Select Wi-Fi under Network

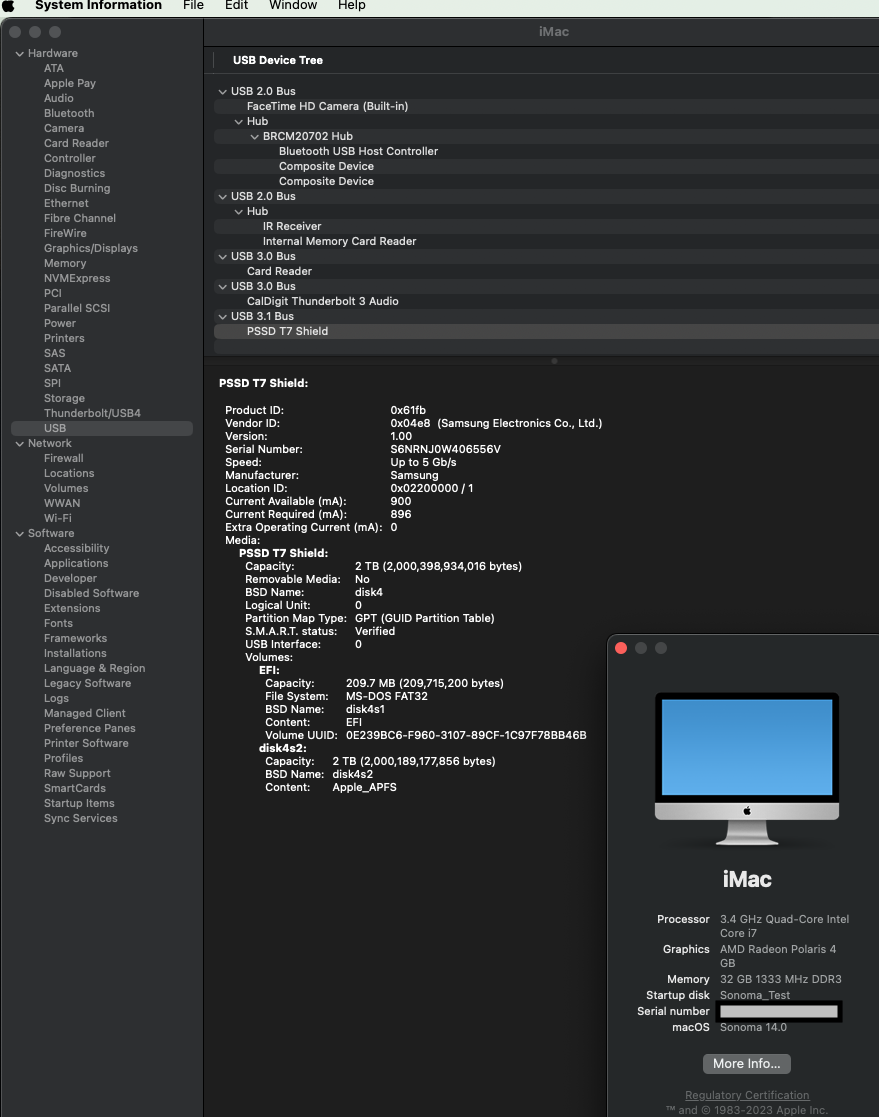point(58,518)
